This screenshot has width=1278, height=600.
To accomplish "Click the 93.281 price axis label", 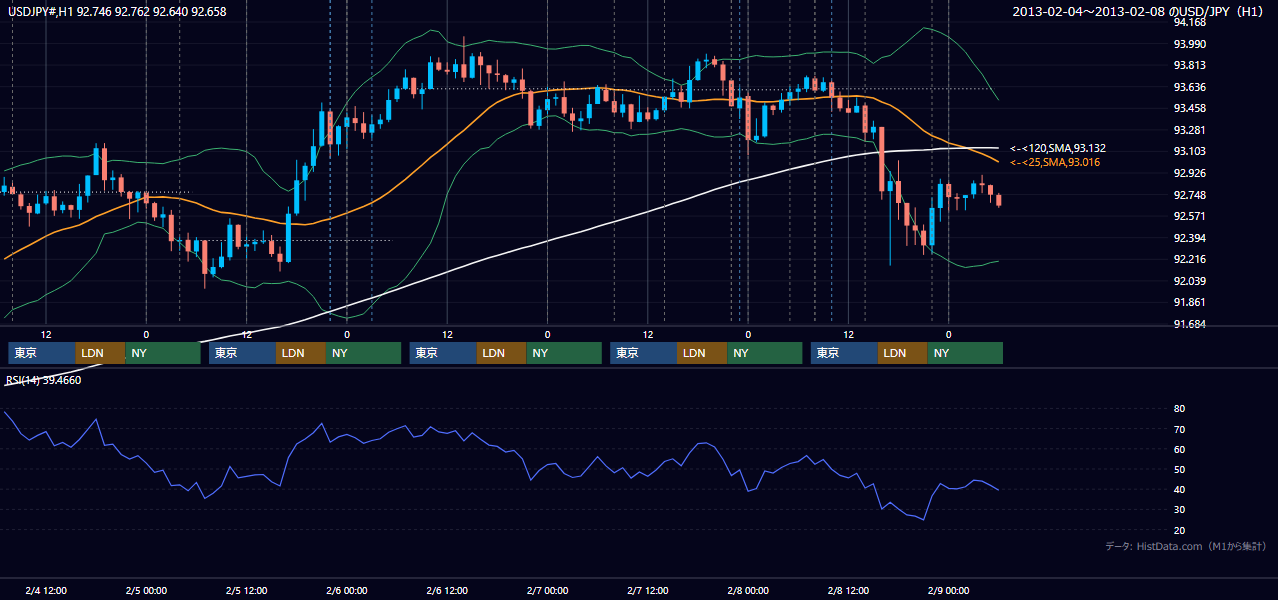I will pyautogui.click(x=1189, y=130).
